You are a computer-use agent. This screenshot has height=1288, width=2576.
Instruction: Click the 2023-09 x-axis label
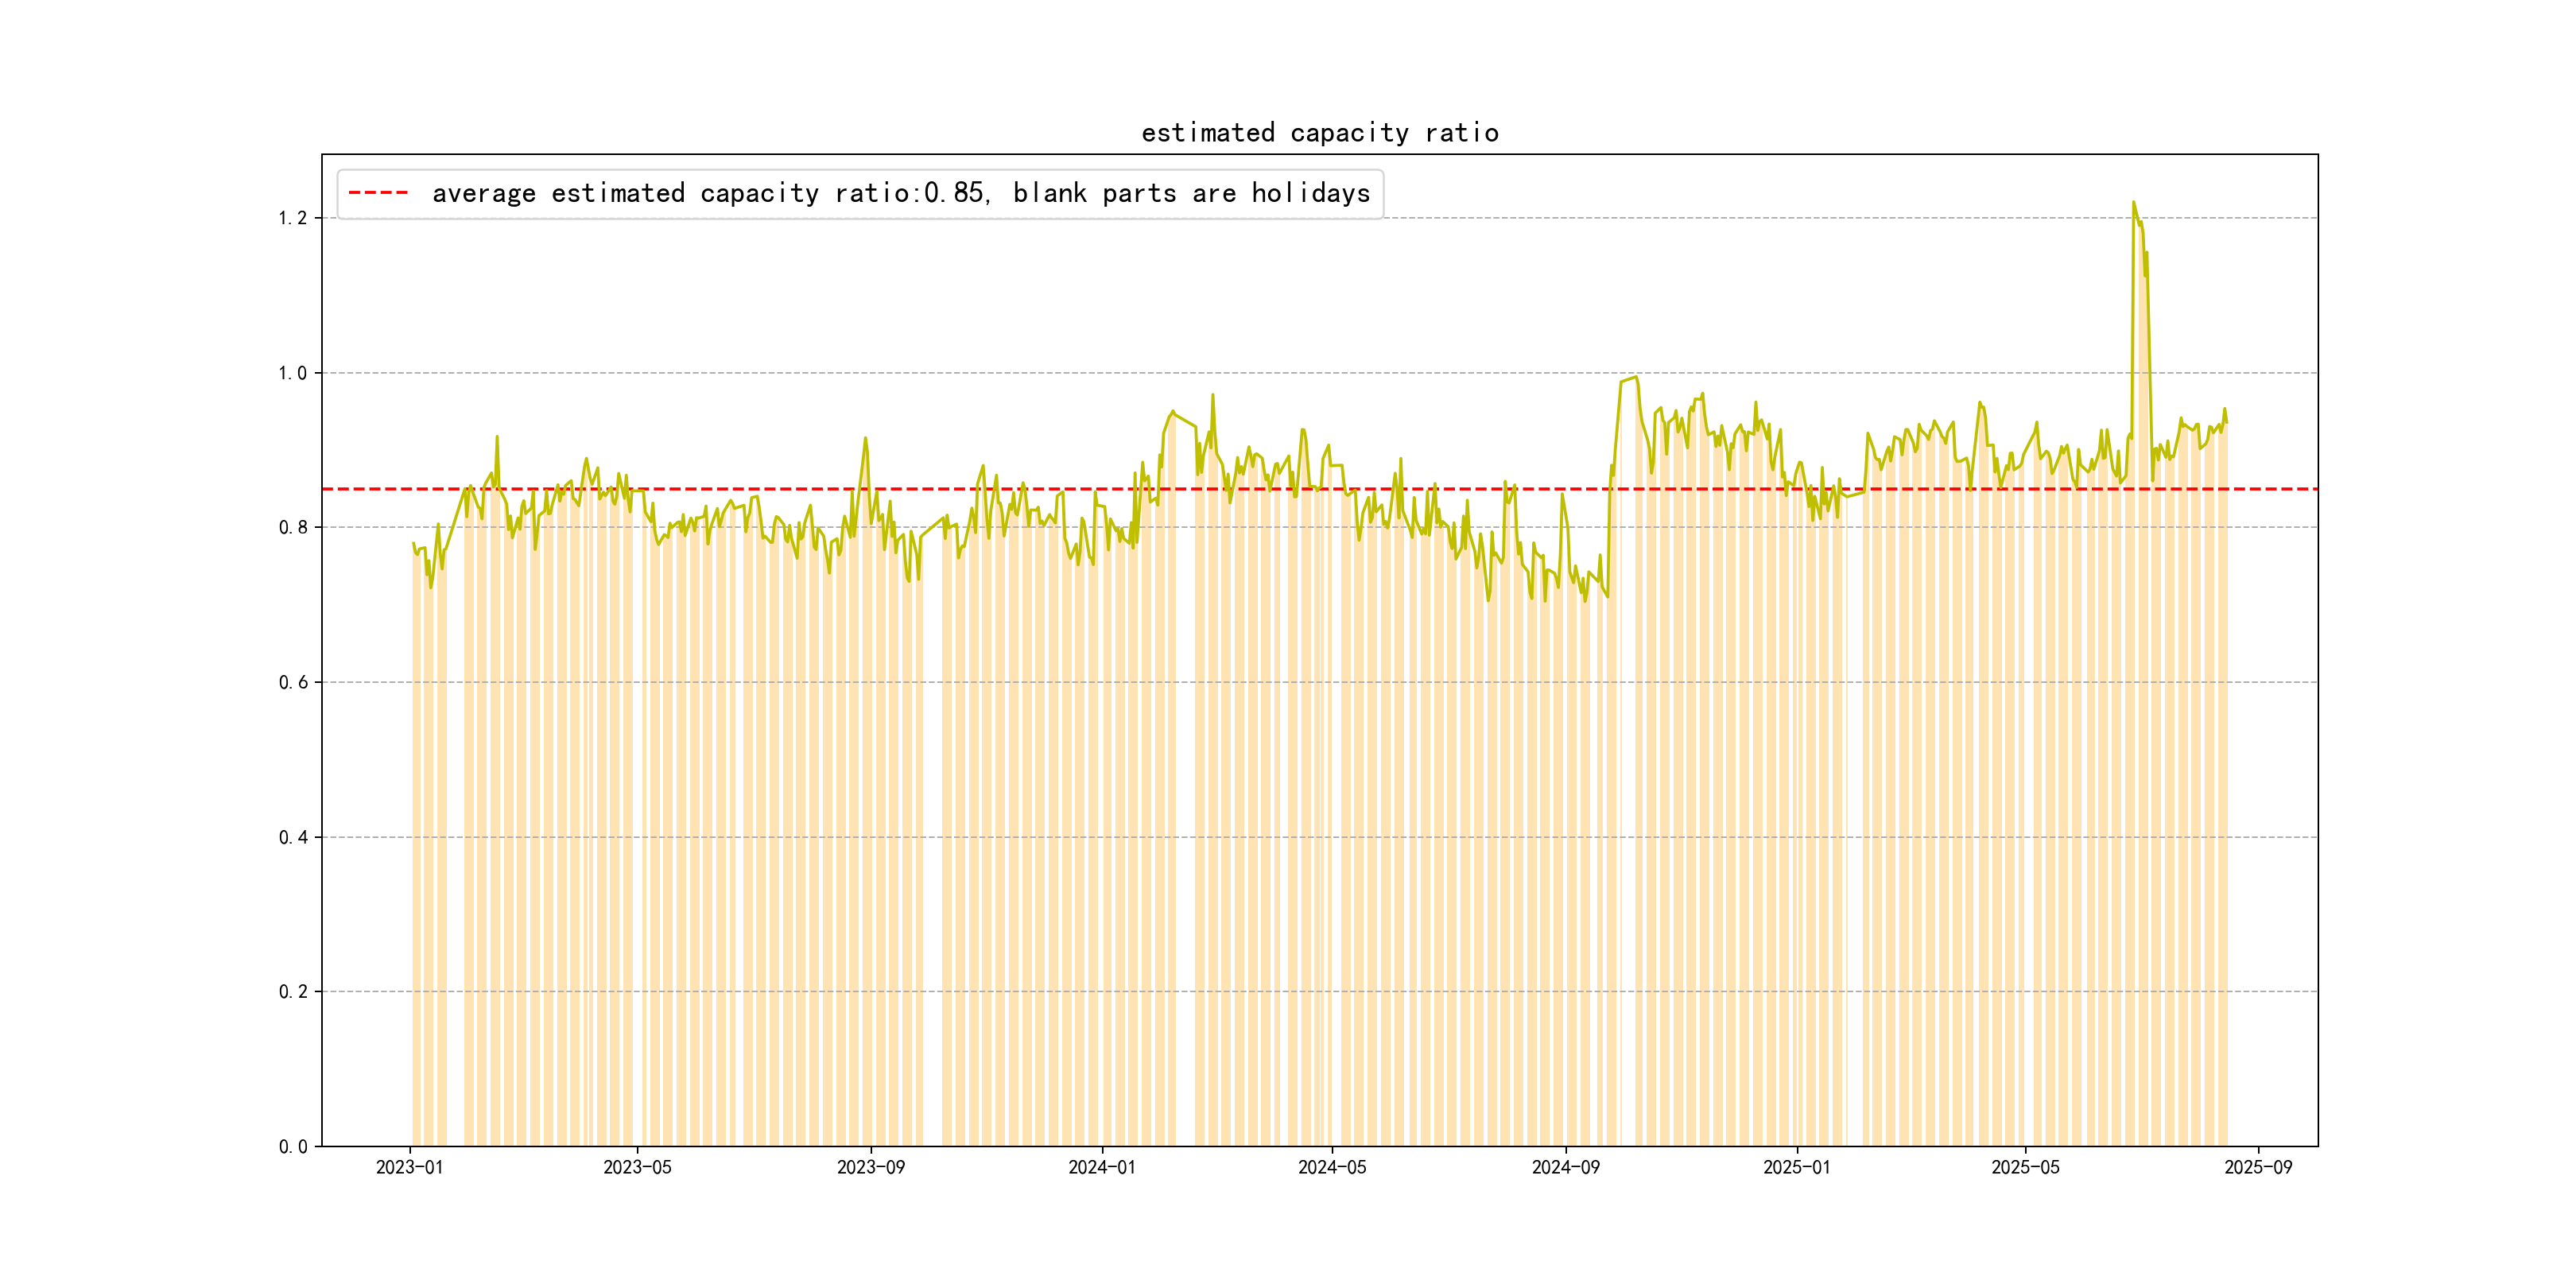870,1167
